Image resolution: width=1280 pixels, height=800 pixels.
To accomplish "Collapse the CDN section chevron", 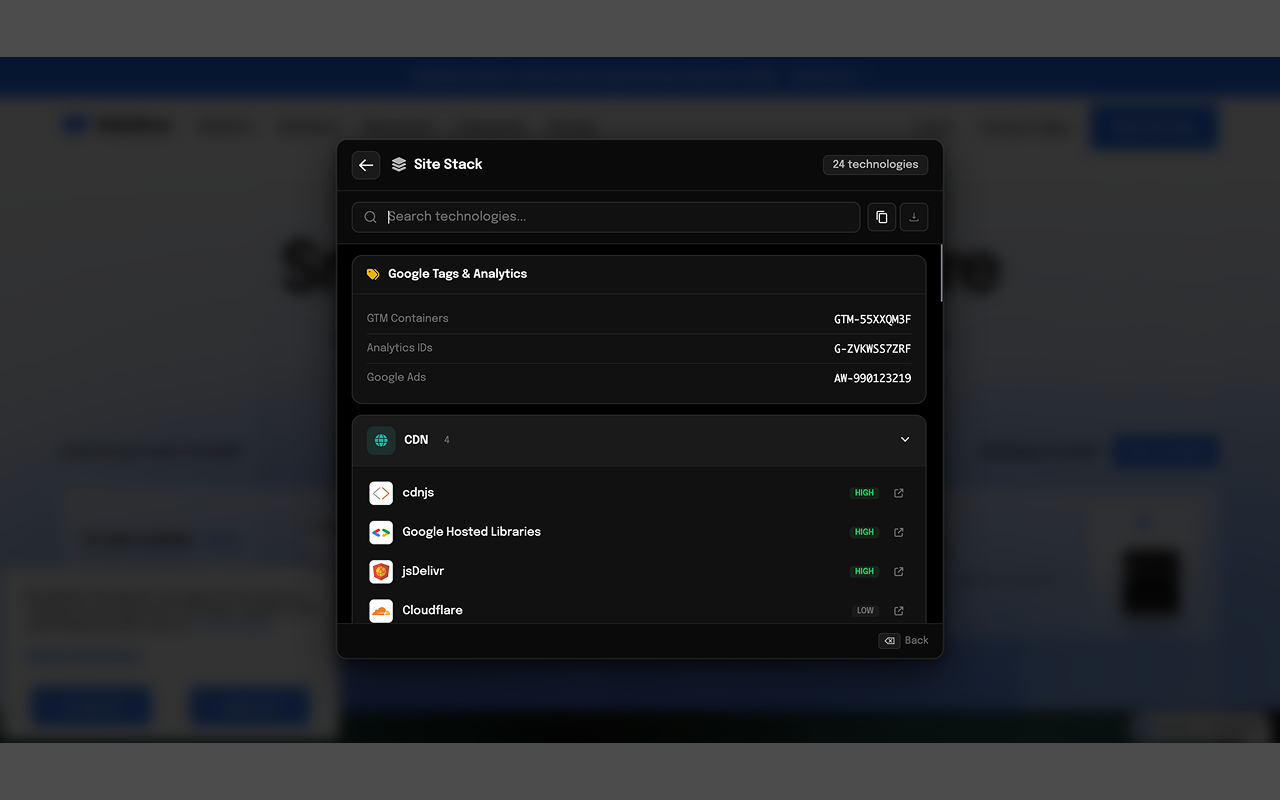I will click(x=905, y=440).
